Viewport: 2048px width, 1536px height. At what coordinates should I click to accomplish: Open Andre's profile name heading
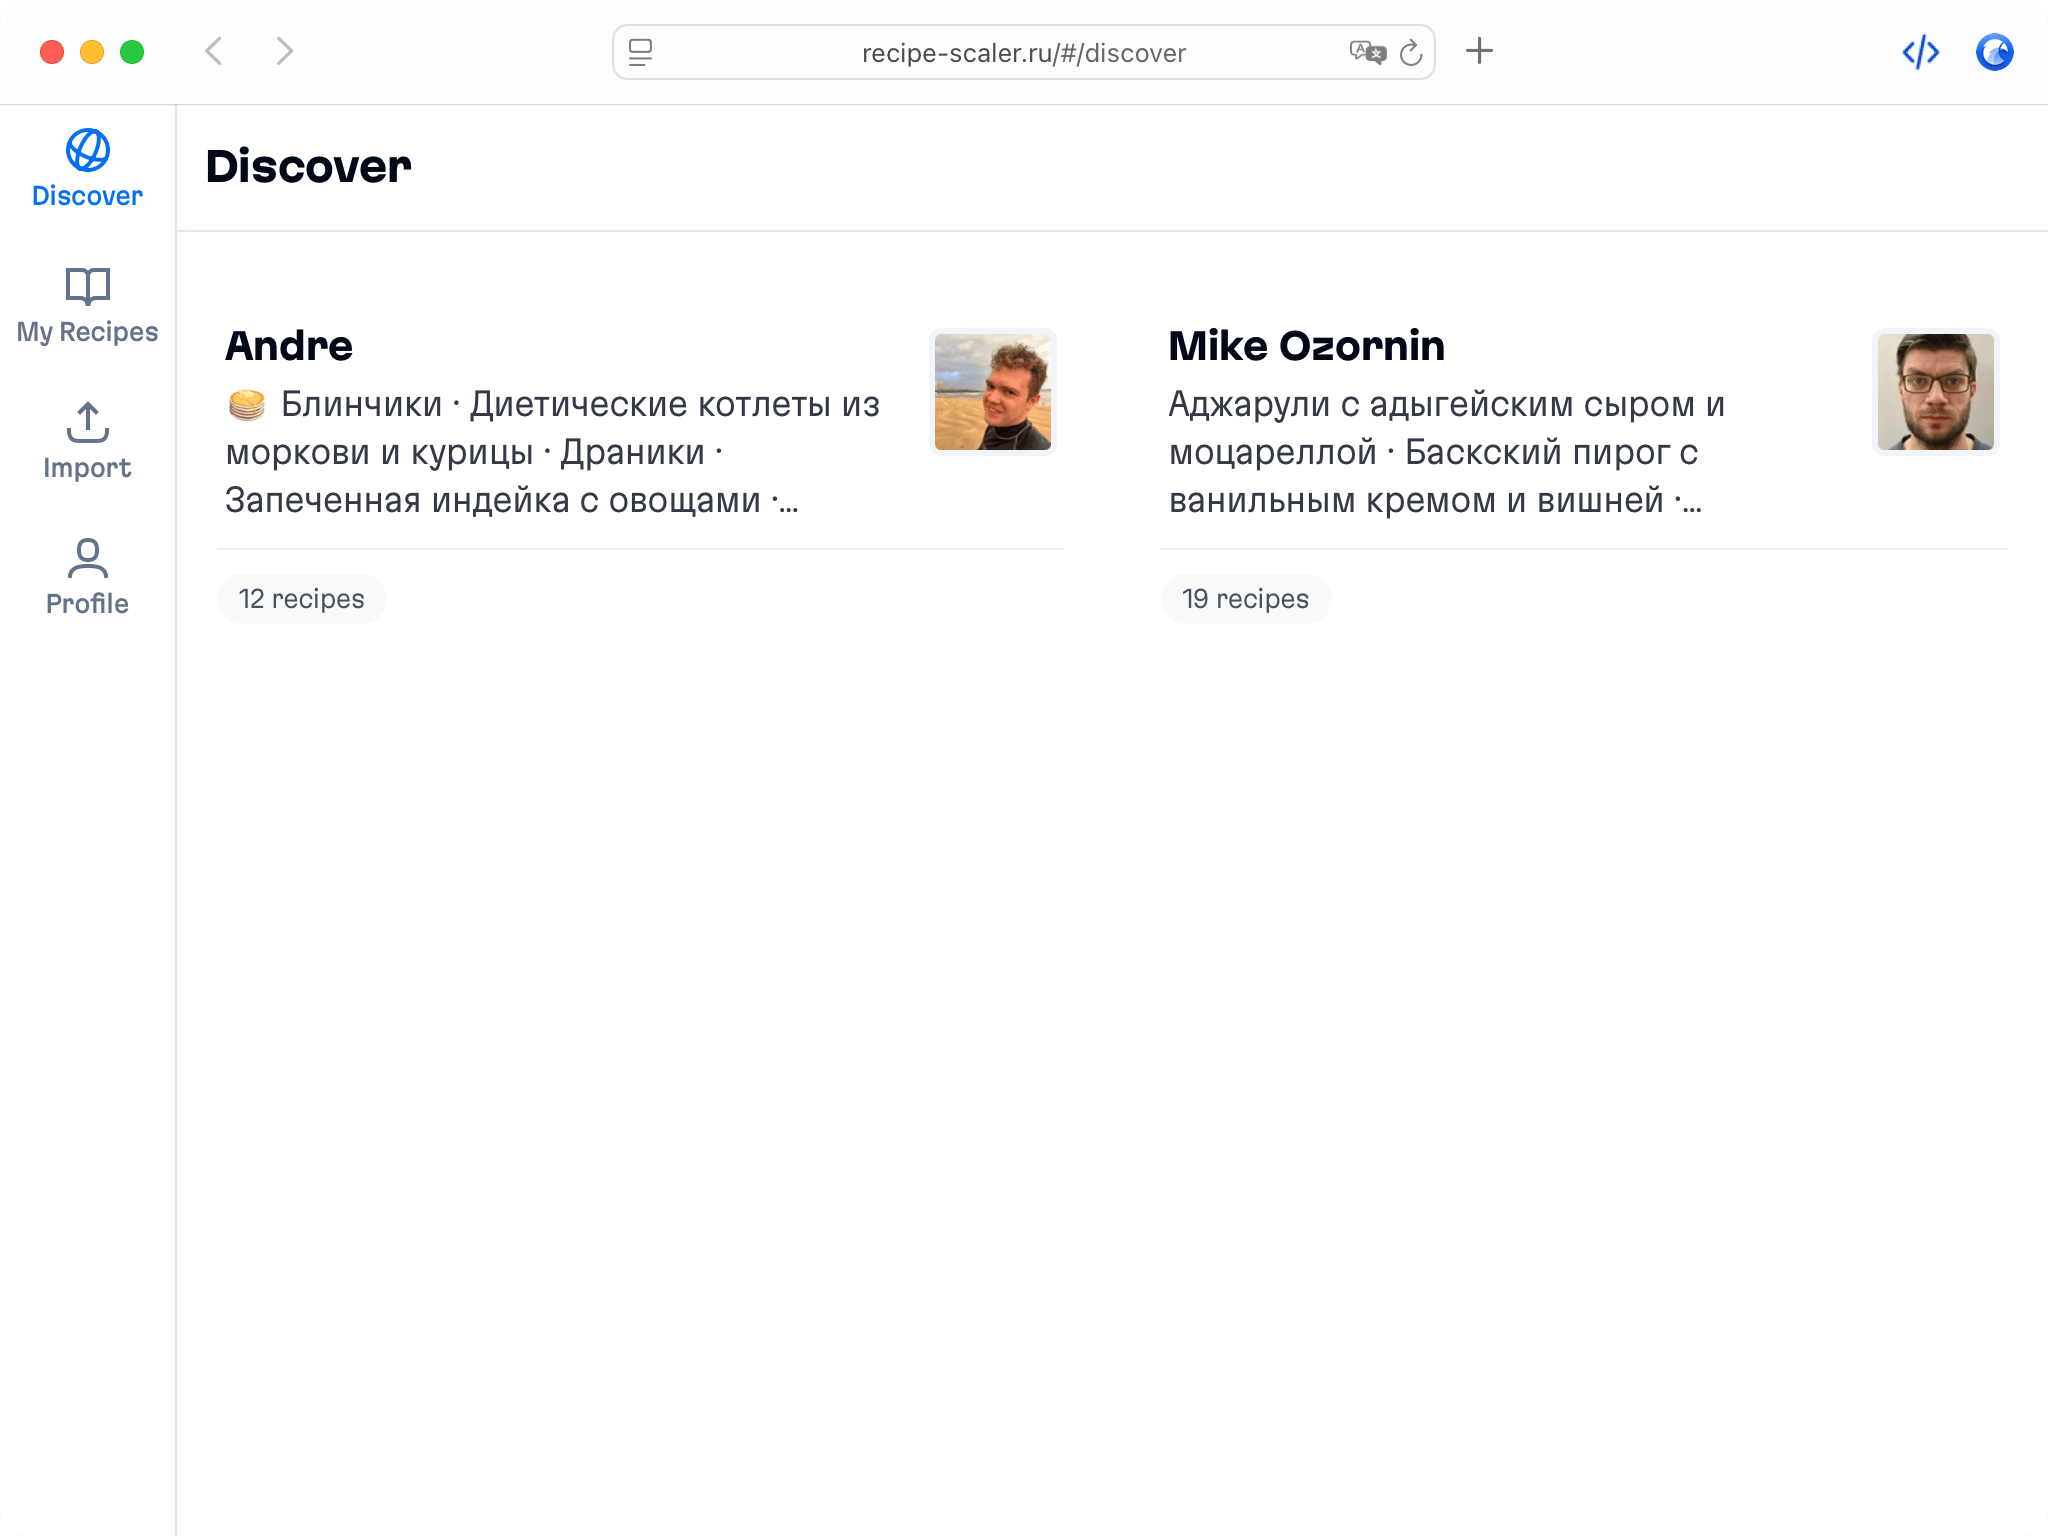289,346
